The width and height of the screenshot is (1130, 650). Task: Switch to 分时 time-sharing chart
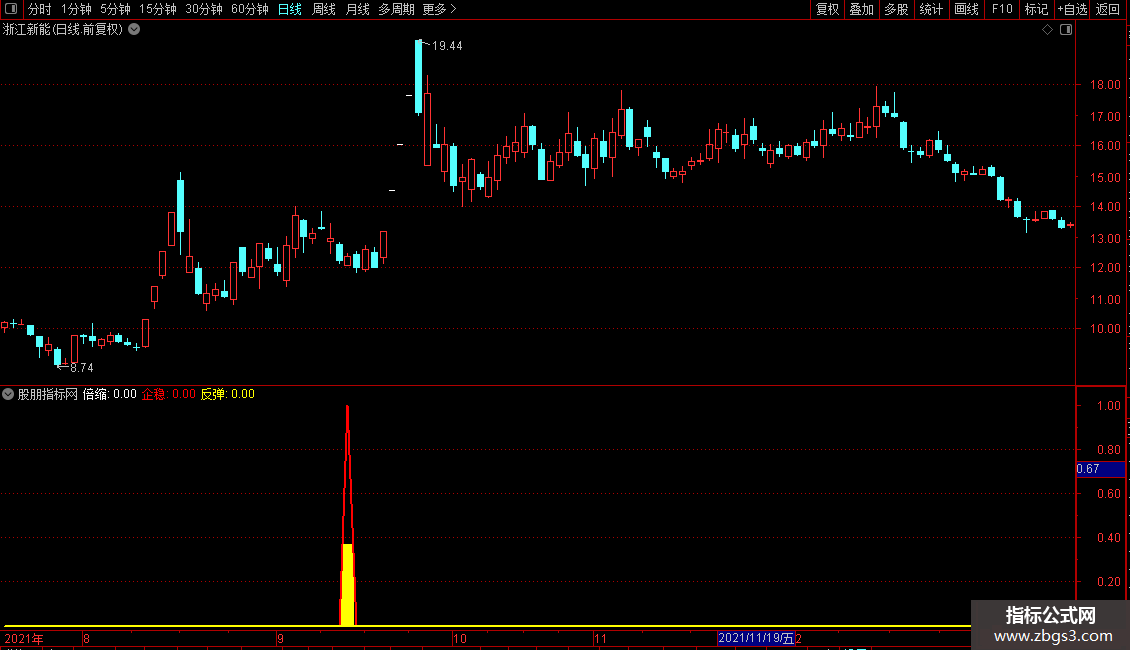tap(40, 9)
